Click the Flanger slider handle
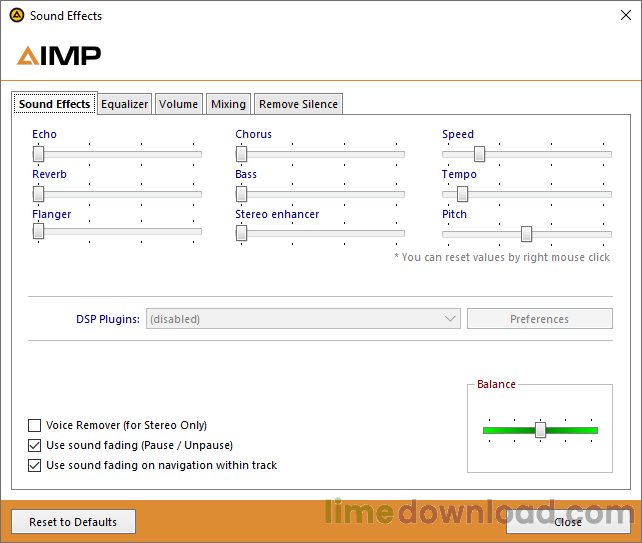The width and height of the screenshot is (642, 543). click(38, 231)
